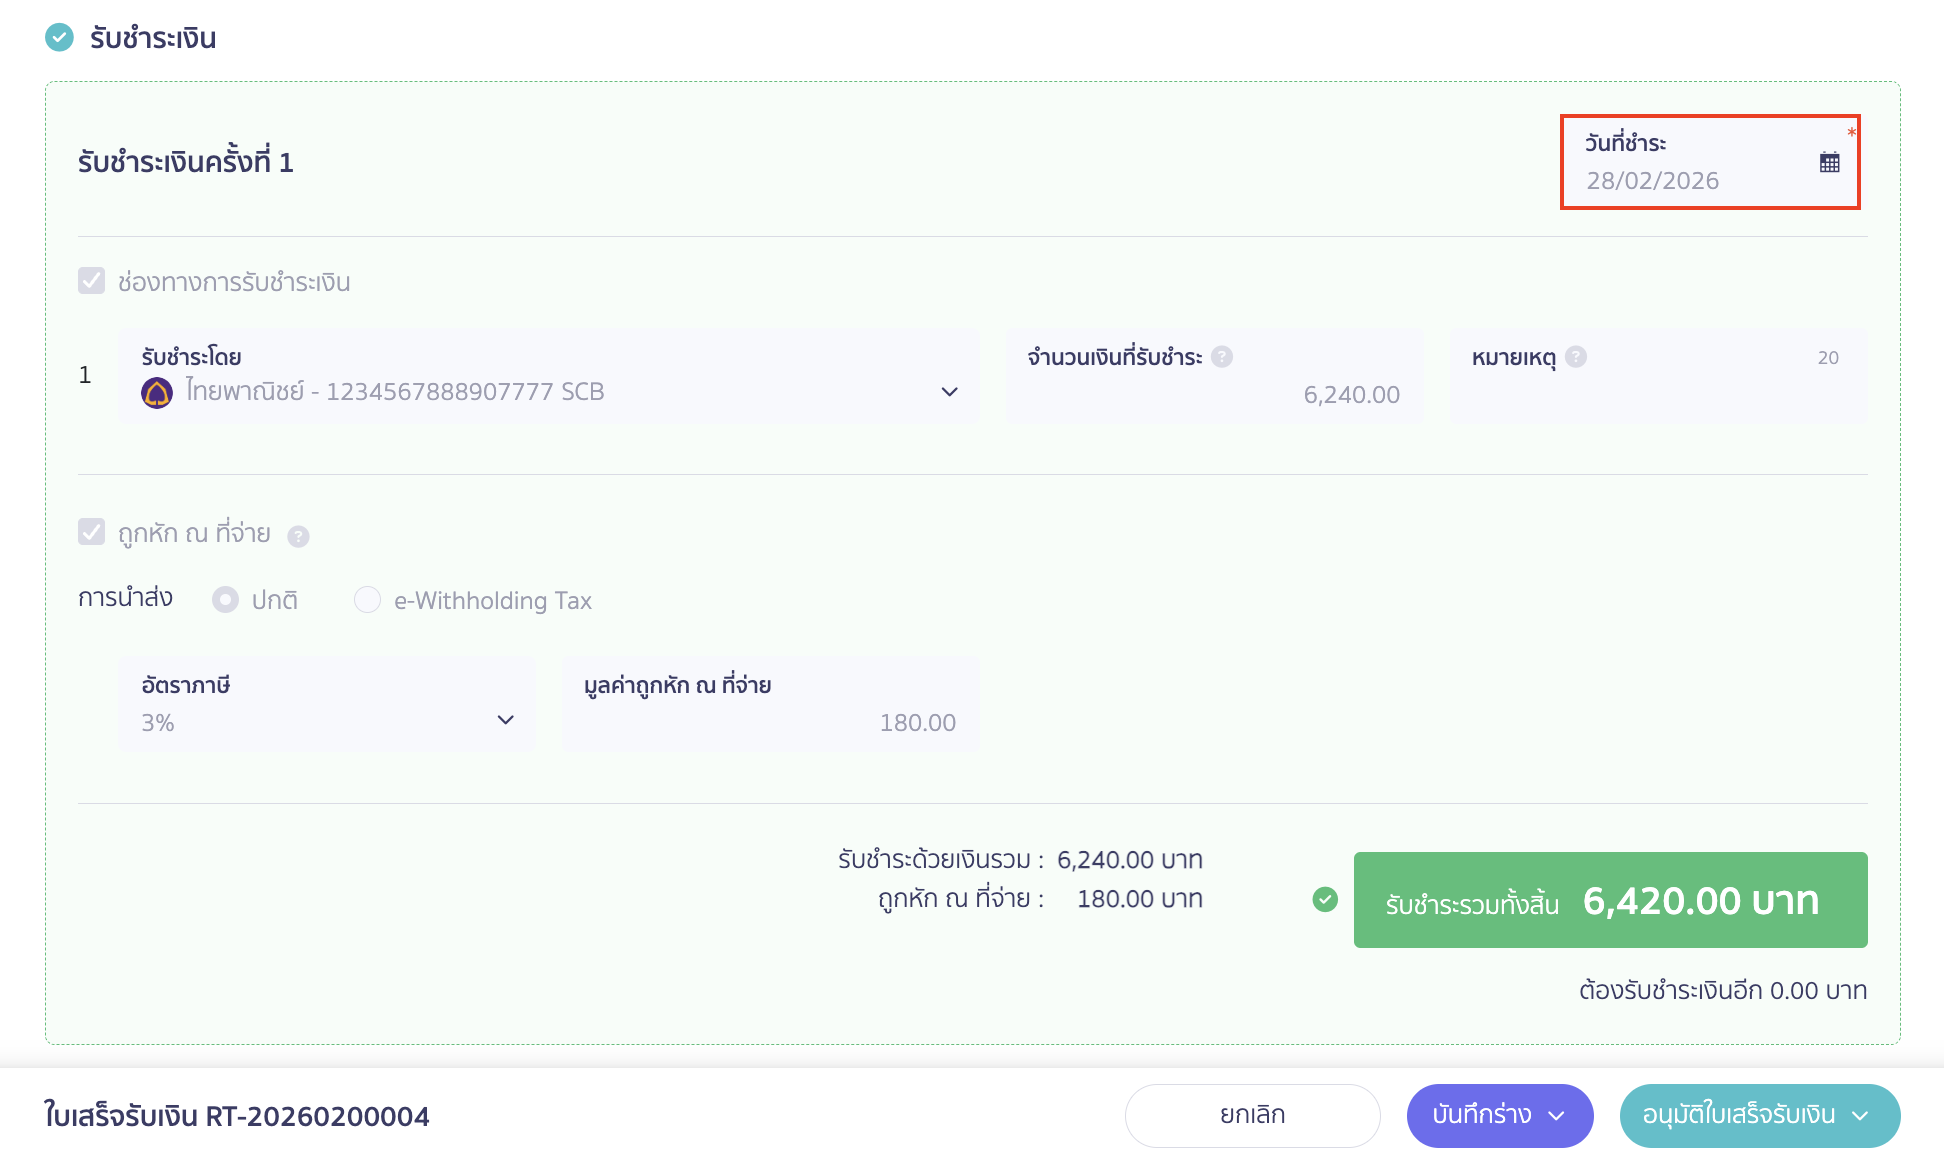This screenshot has width=1944, height=1156.
Task: Click teal checkmark icon beside รับชำระเงิน heading
Action: (x=60, y=38)
